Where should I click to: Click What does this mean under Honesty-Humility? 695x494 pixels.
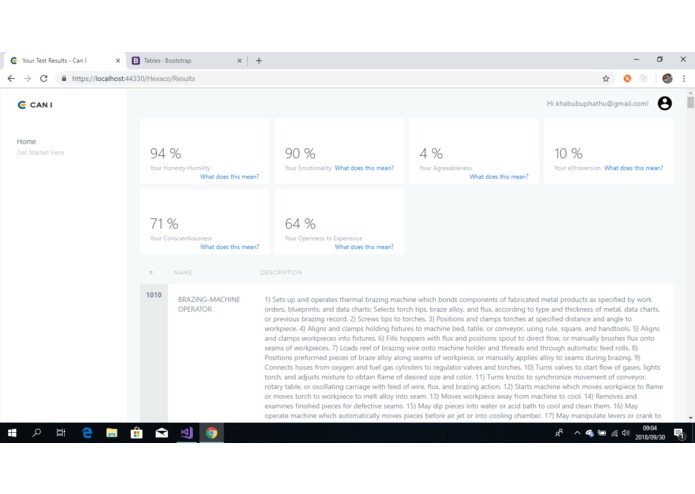pos(229,176)
